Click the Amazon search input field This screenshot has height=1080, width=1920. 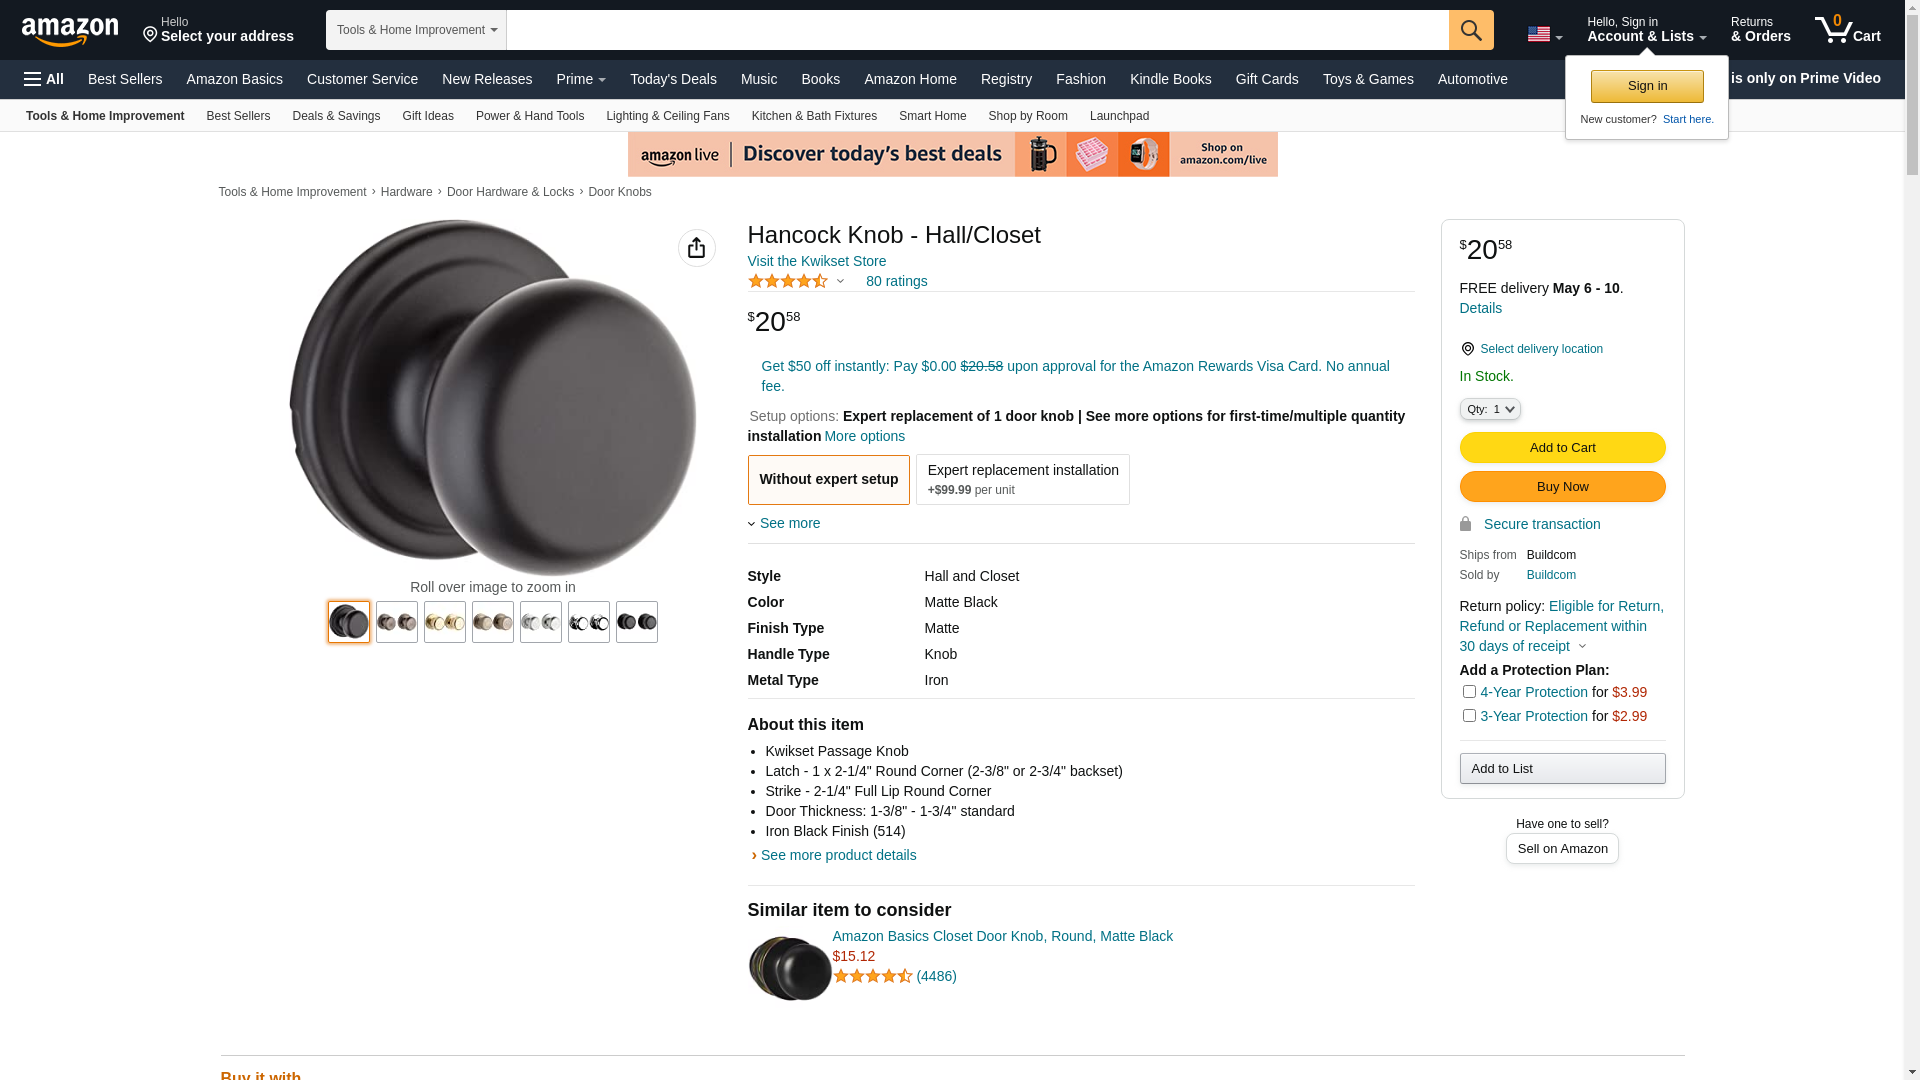pyautogui.click(x=978, y=30)
